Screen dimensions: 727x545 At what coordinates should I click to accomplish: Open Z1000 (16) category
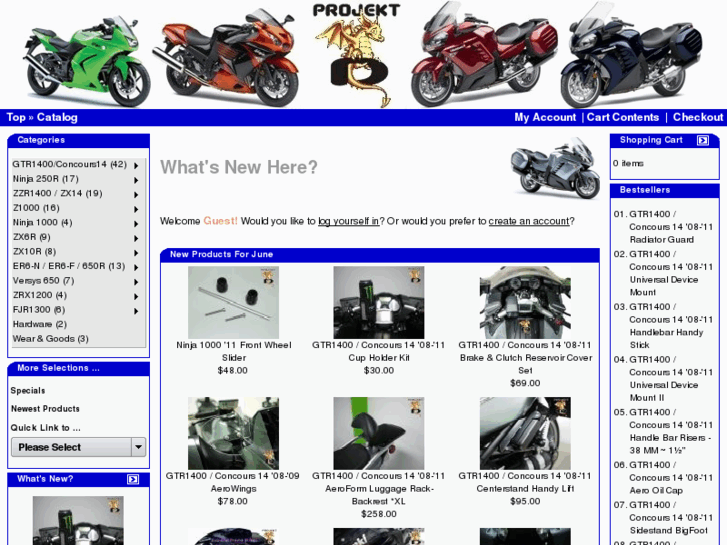click(36, 208)
